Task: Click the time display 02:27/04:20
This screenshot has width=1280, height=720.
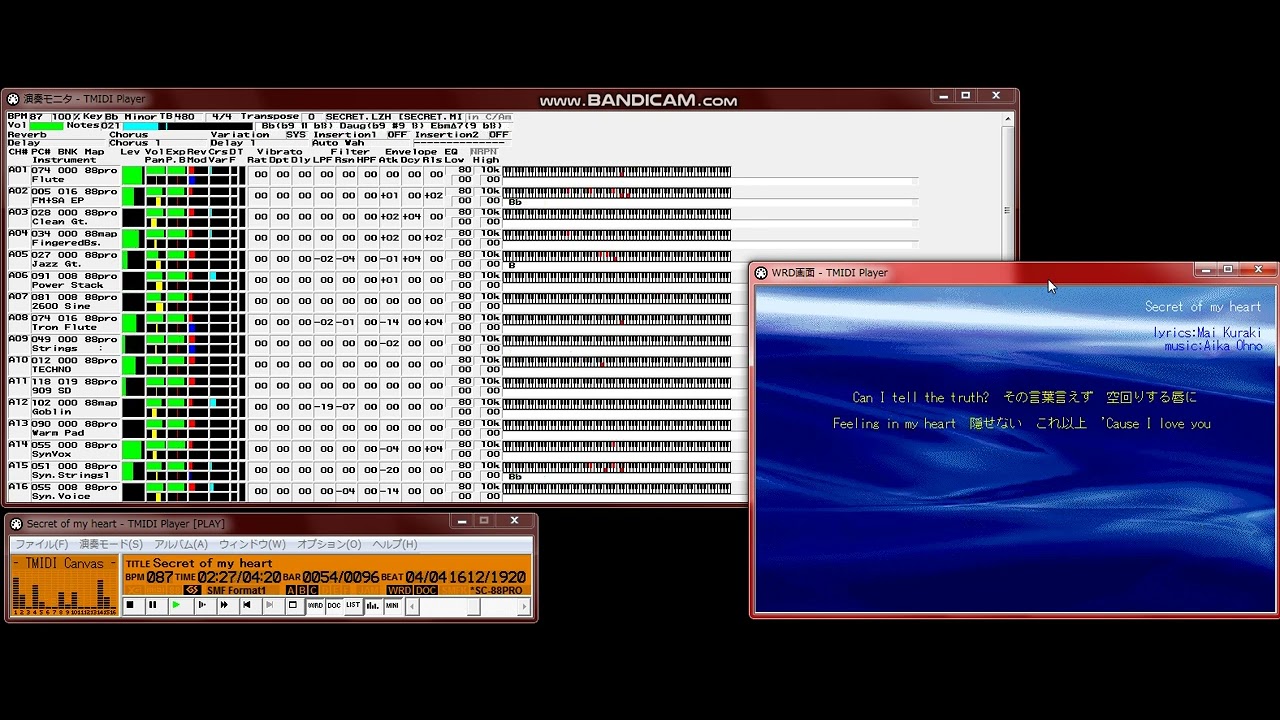Action: coord(239,578)
